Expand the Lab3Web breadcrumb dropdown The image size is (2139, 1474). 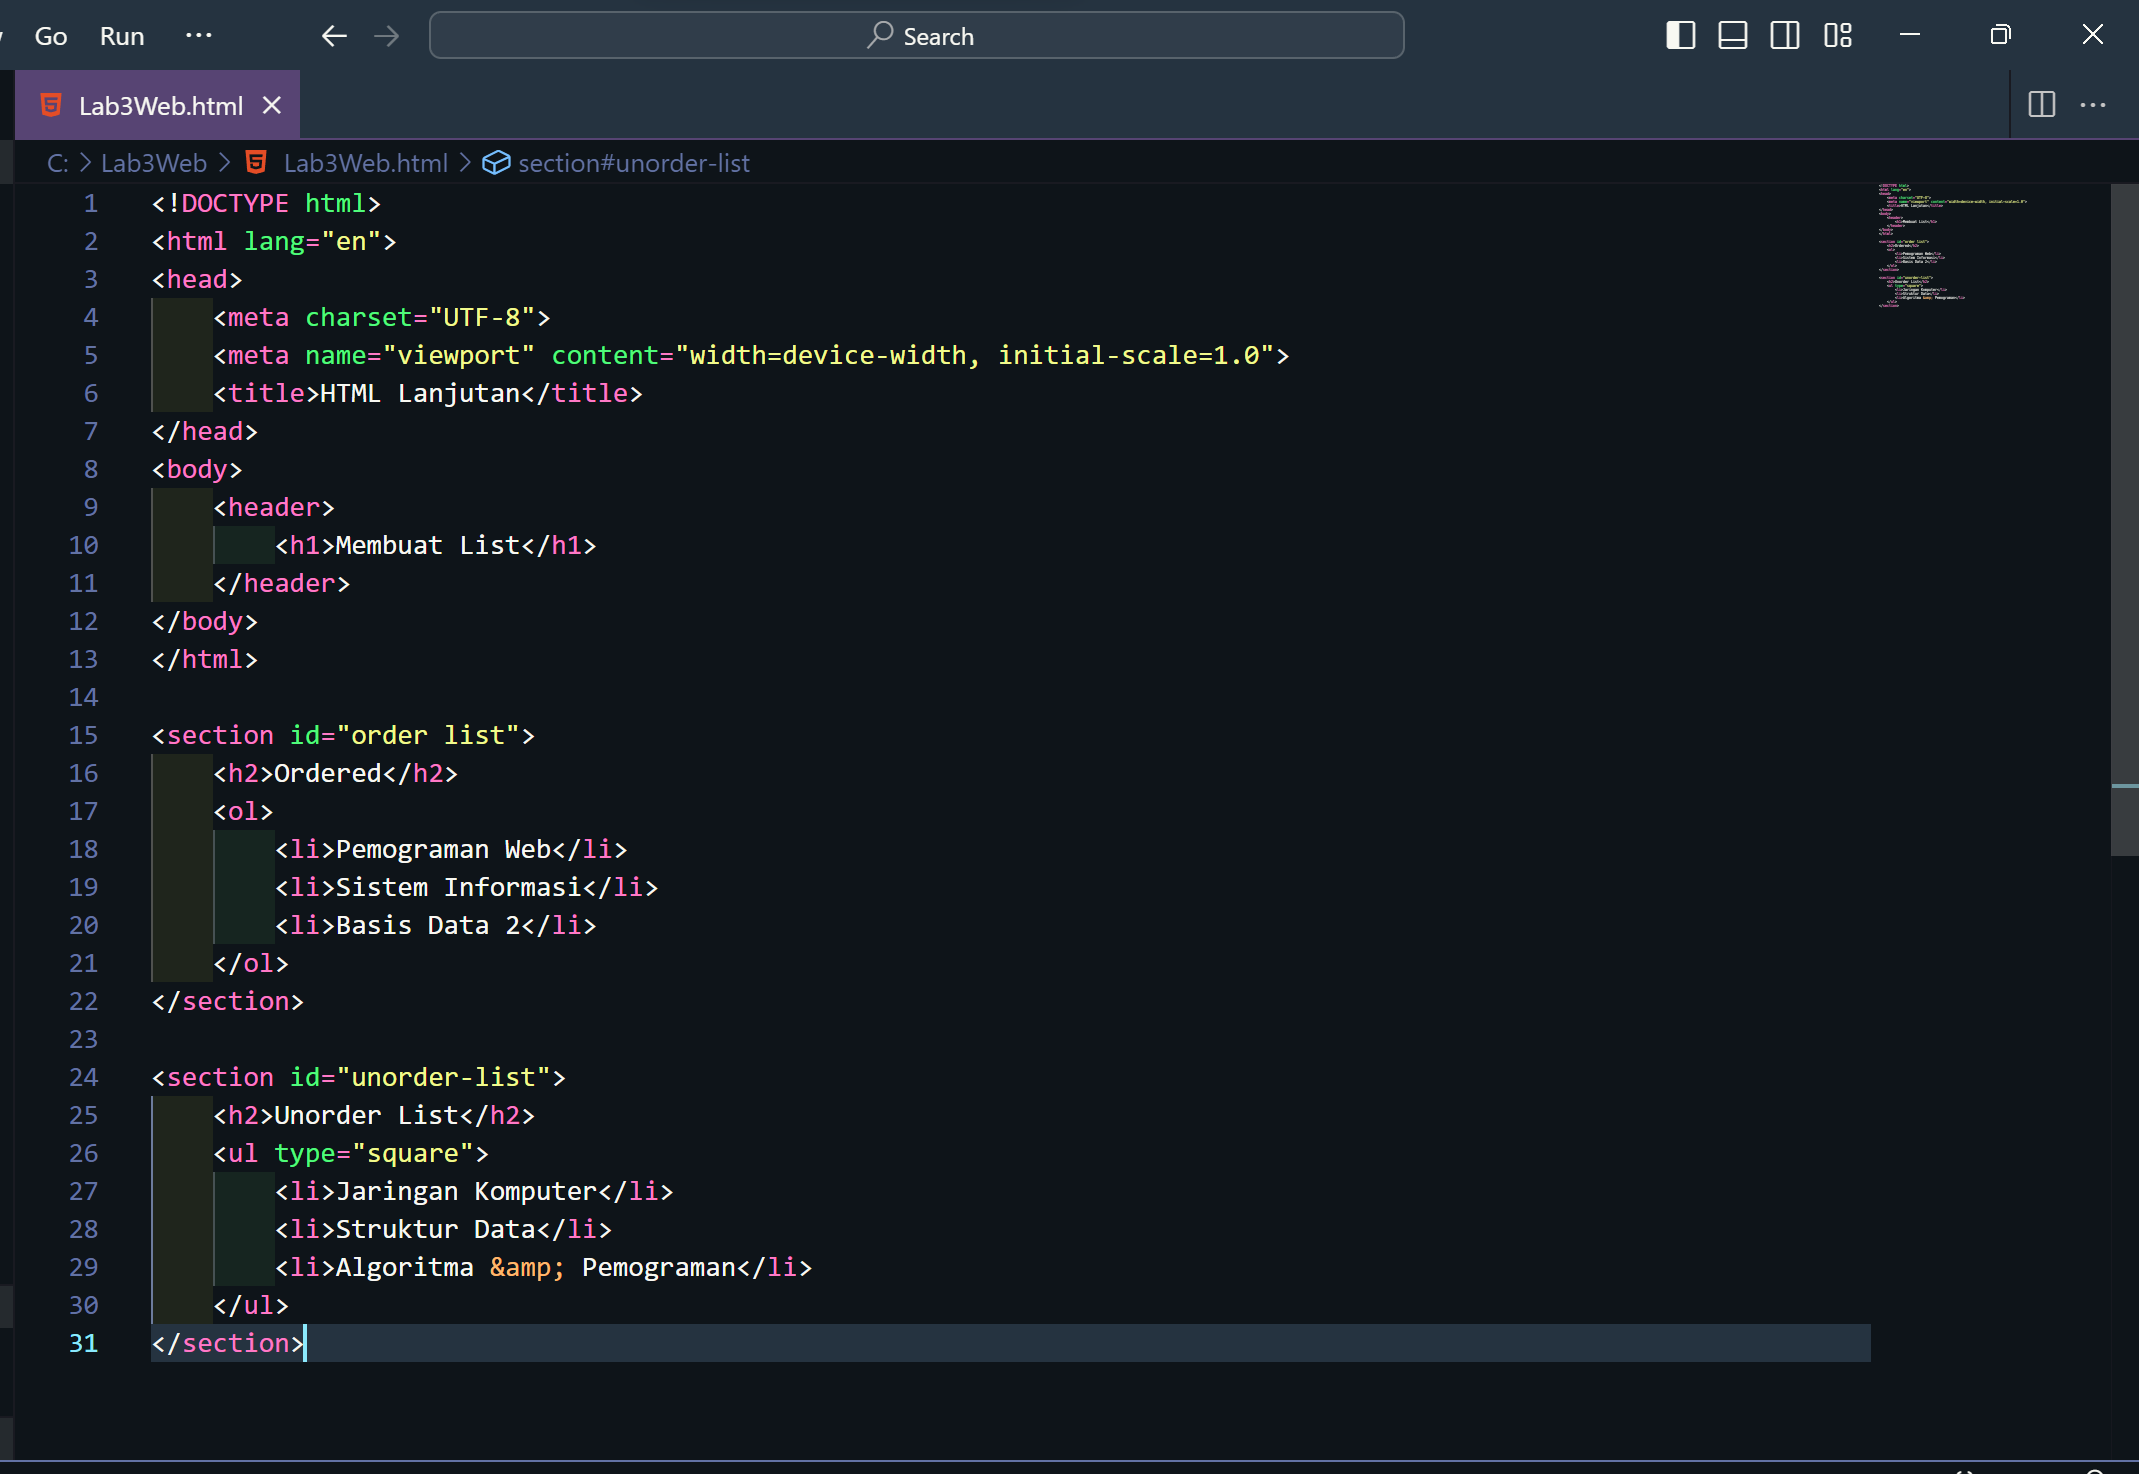coord(153,162)
